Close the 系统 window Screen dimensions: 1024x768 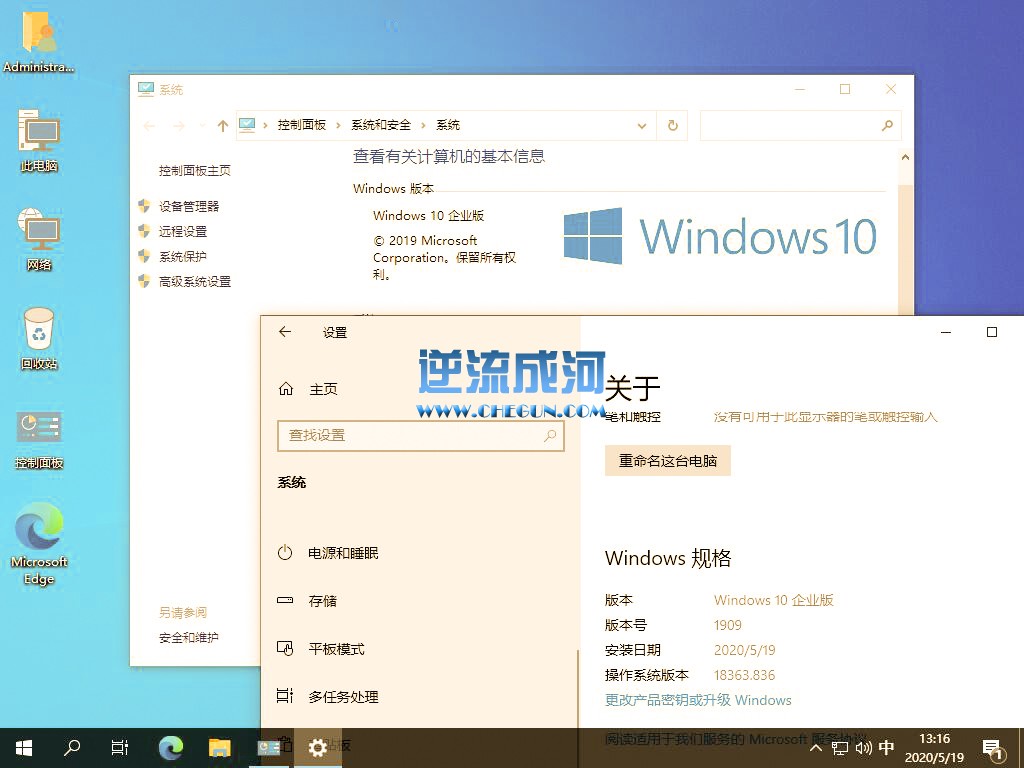pos(891,89)
